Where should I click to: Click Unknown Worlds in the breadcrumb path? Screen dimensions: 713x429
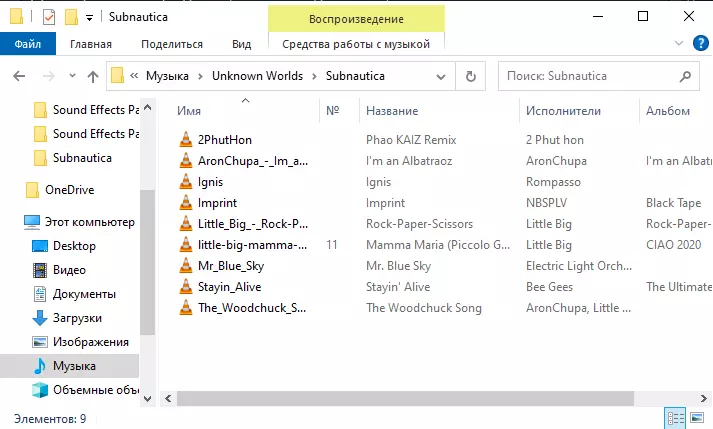point(257,76)
